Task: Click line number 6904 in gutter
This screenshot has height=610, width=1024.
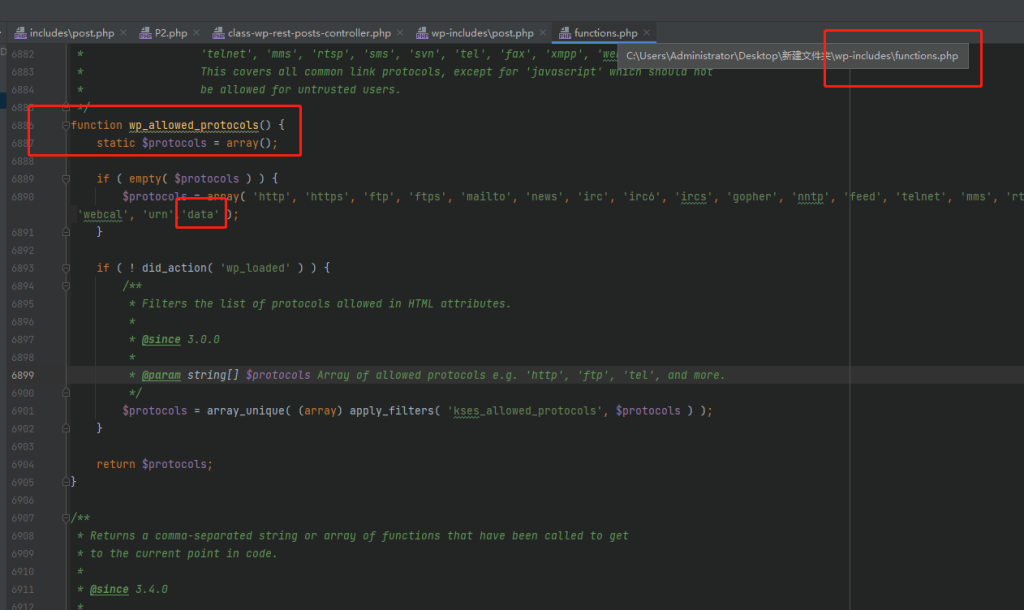Action: coord(22,464)
